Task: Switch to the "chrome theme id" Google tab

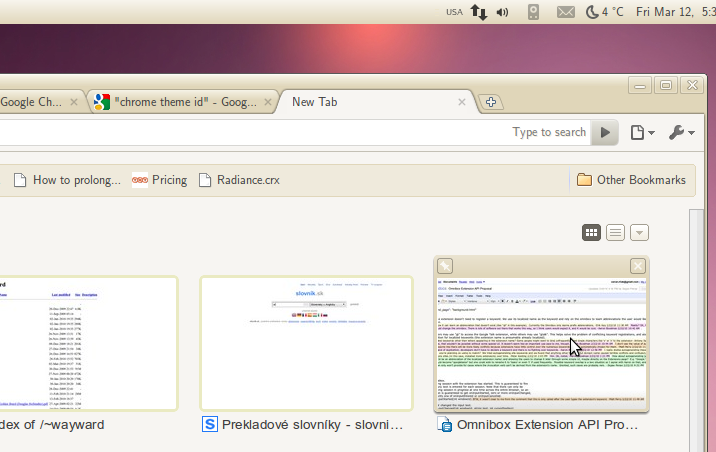Action: coord(181,102)
